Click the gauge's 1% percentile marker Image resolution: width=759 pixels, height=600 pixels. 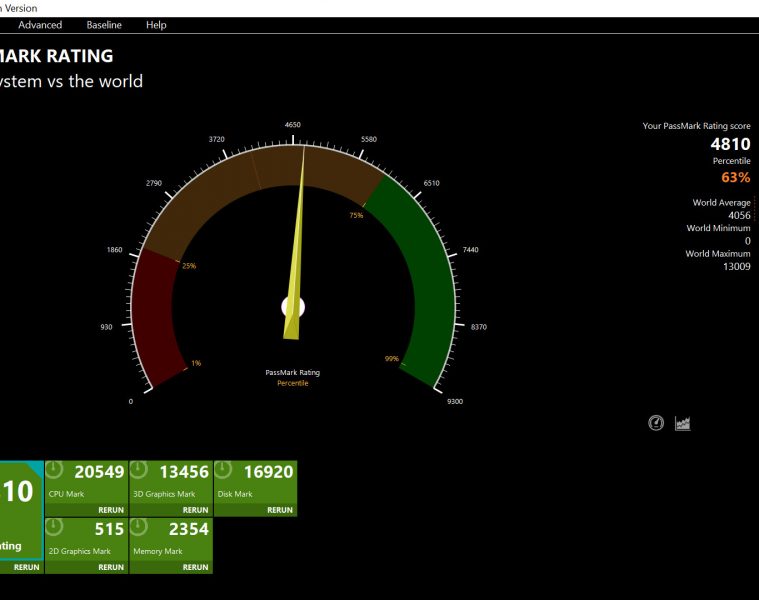(x=196, y=363)
